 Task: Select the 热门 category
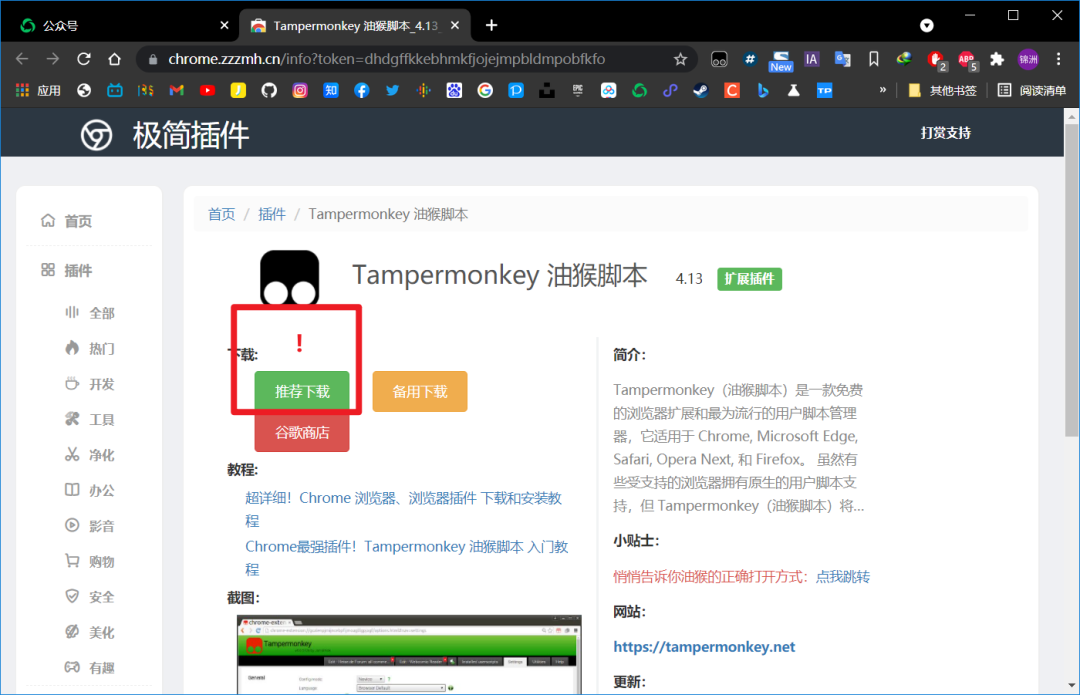pos(90,349)
